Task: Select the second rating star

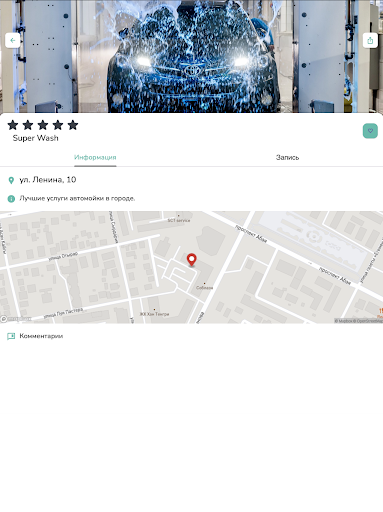Action: [28, 125]
